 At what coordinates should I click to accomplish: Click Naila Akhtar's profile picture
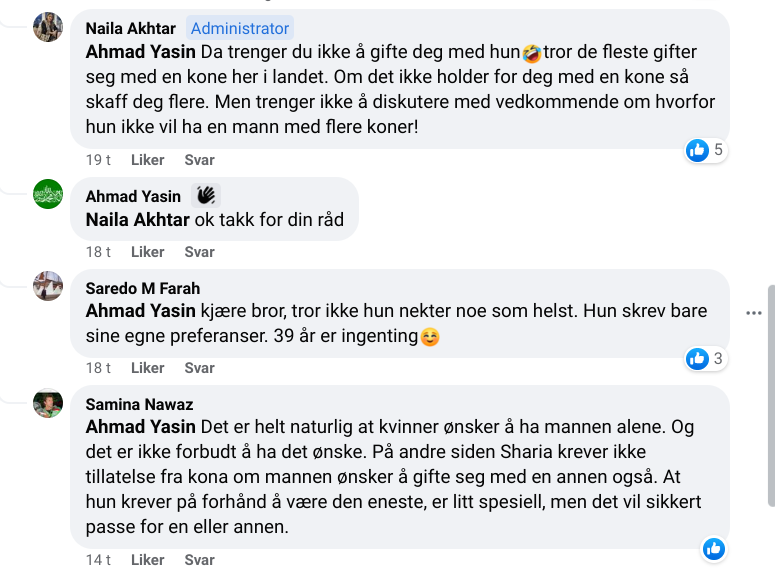[48, 27]
